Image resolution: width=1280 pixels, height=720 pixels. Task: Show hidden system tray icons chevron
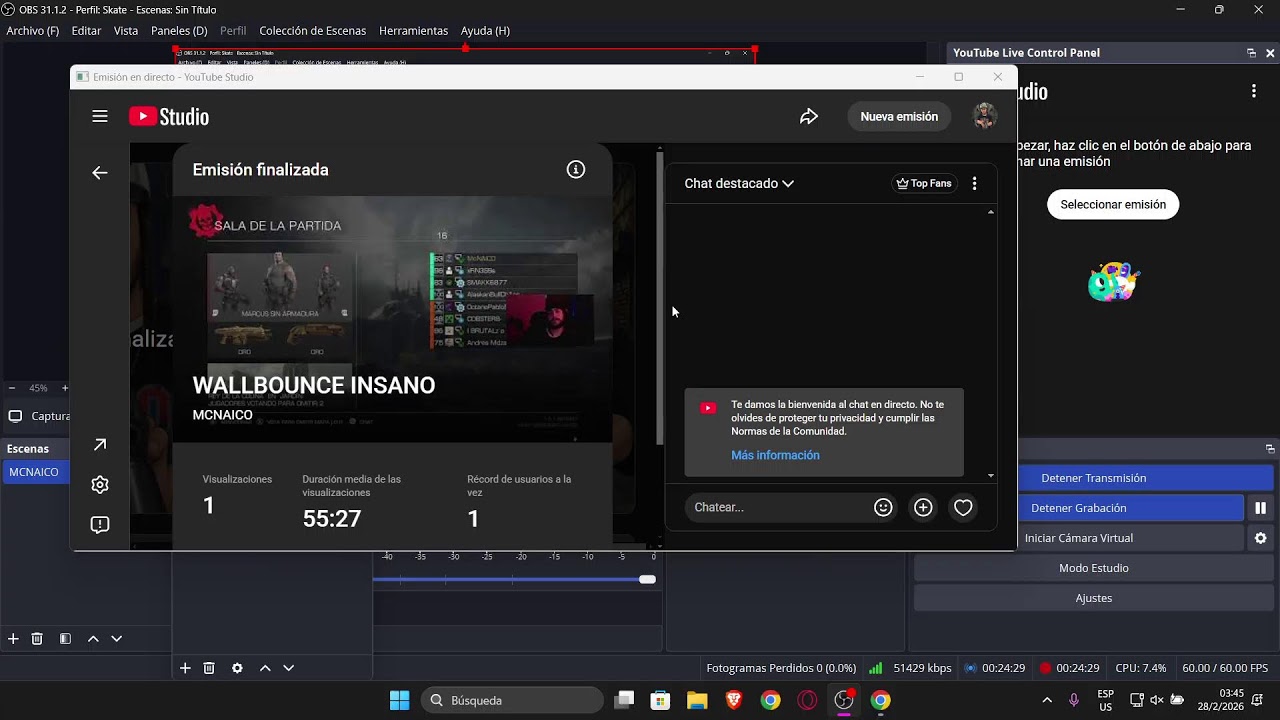[x=1047, y=700]
